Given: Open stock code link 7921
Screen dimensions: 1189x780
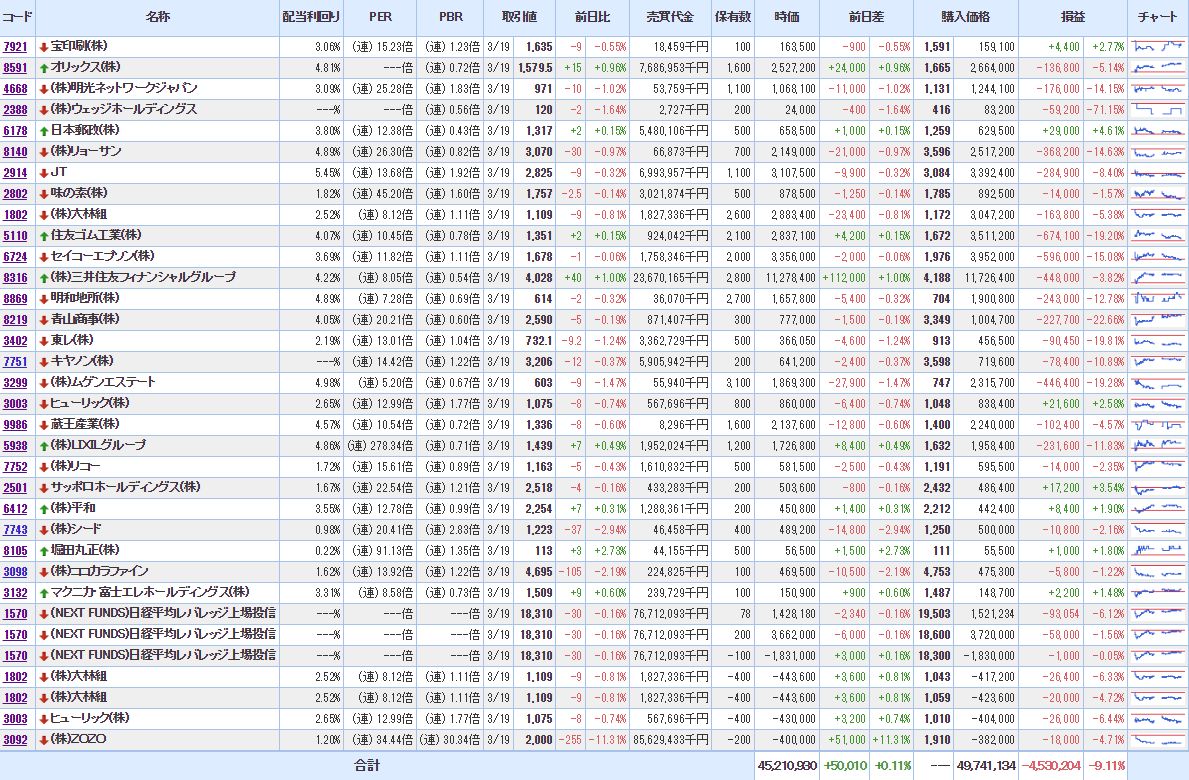Looking at the screenshot, I should point(16,47).
